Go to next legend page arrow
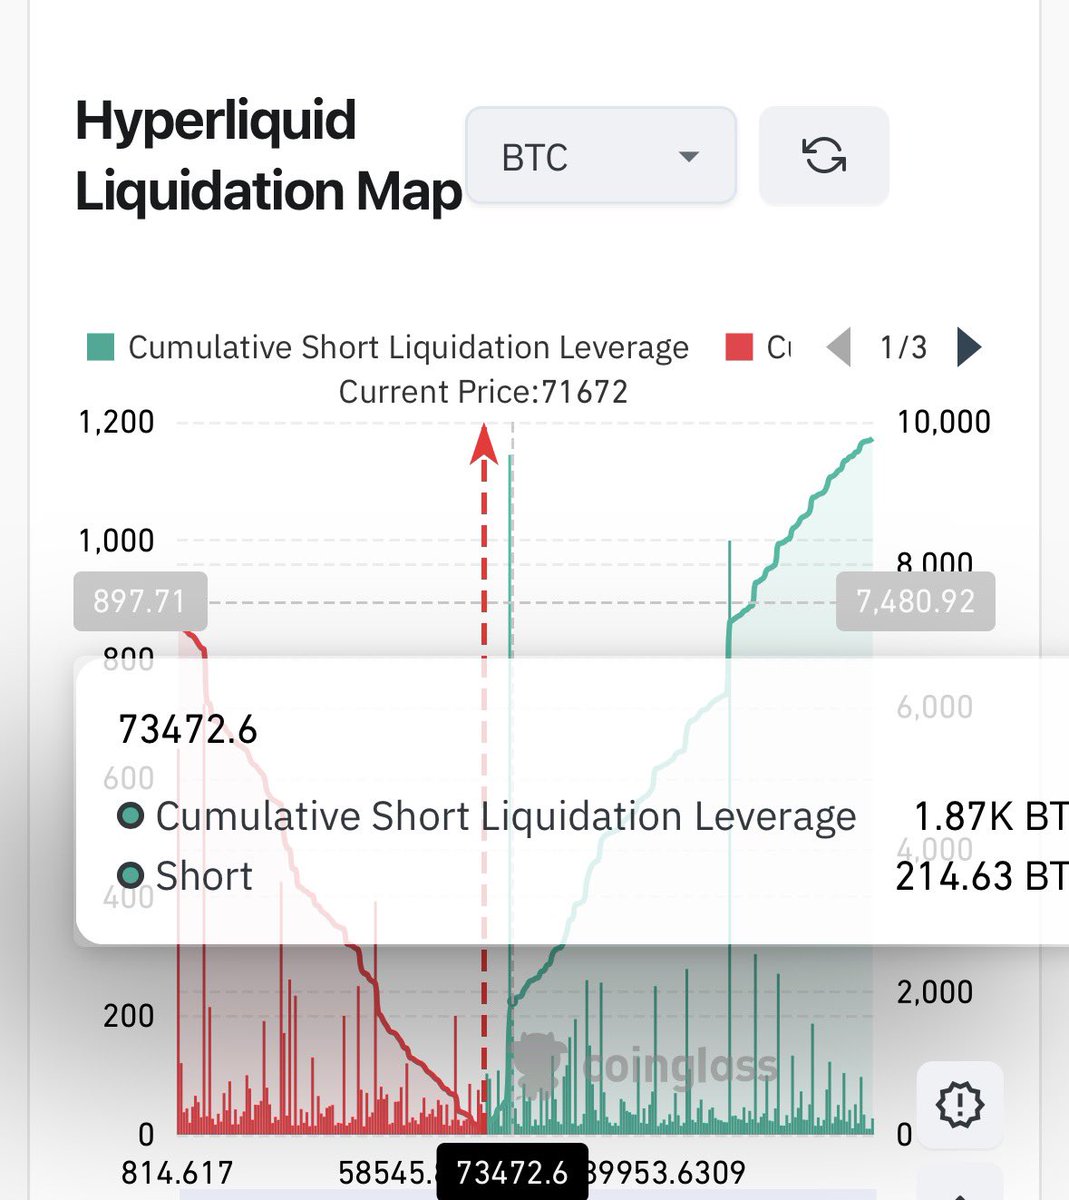Viewport: 1069px width, 1200px height. (x=968, y=347)
